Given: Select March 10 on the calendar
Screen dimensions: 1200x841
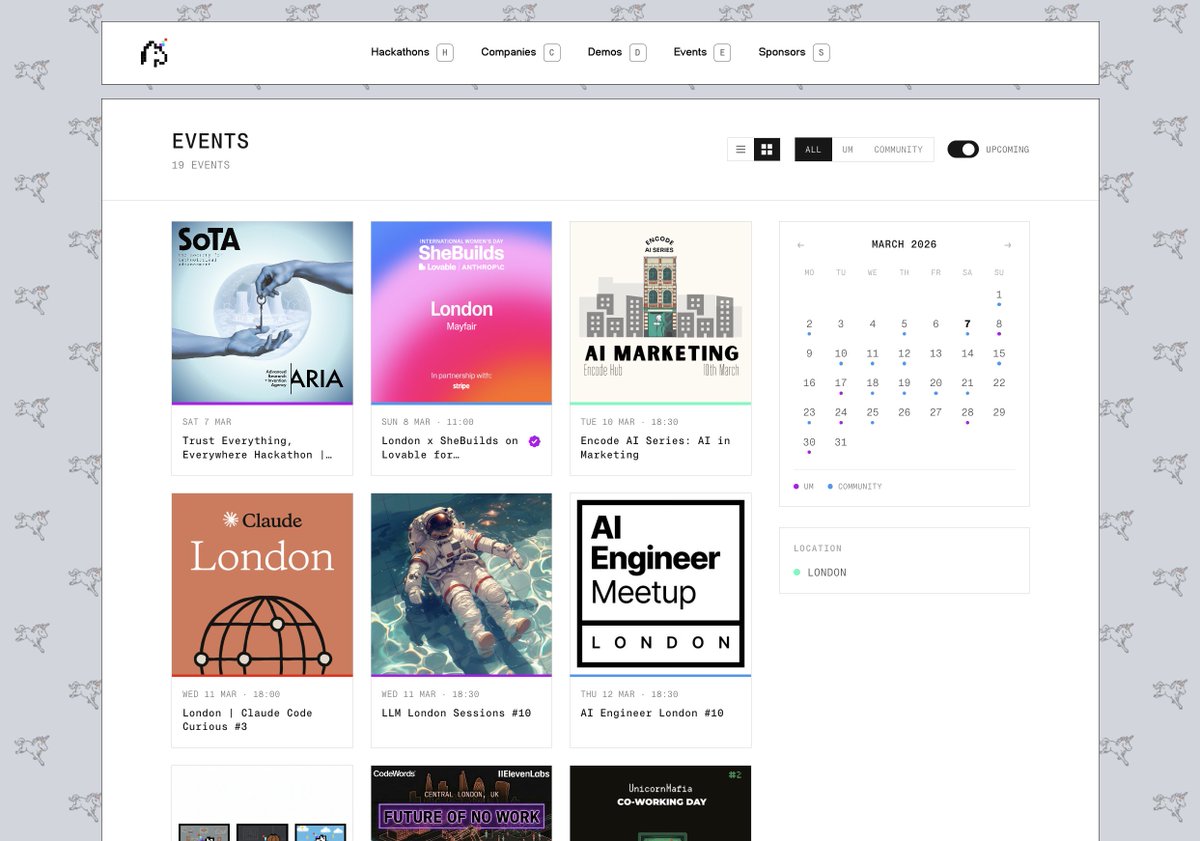Looking at the screenshot, I should click(x=841, y=354).
